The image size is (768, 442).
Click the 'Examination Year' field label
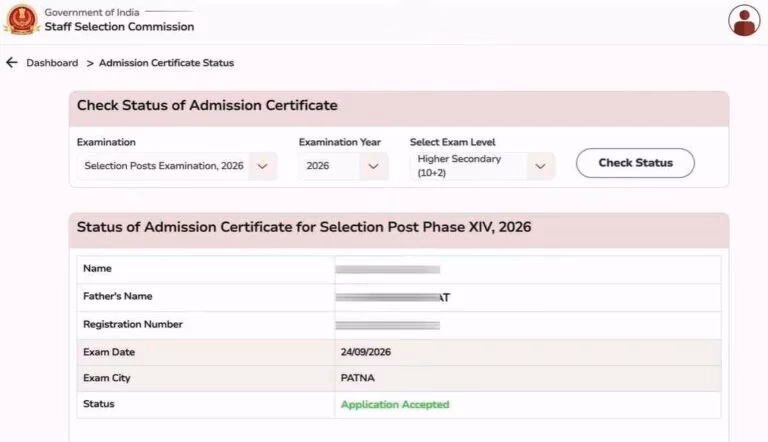(339, 142)
